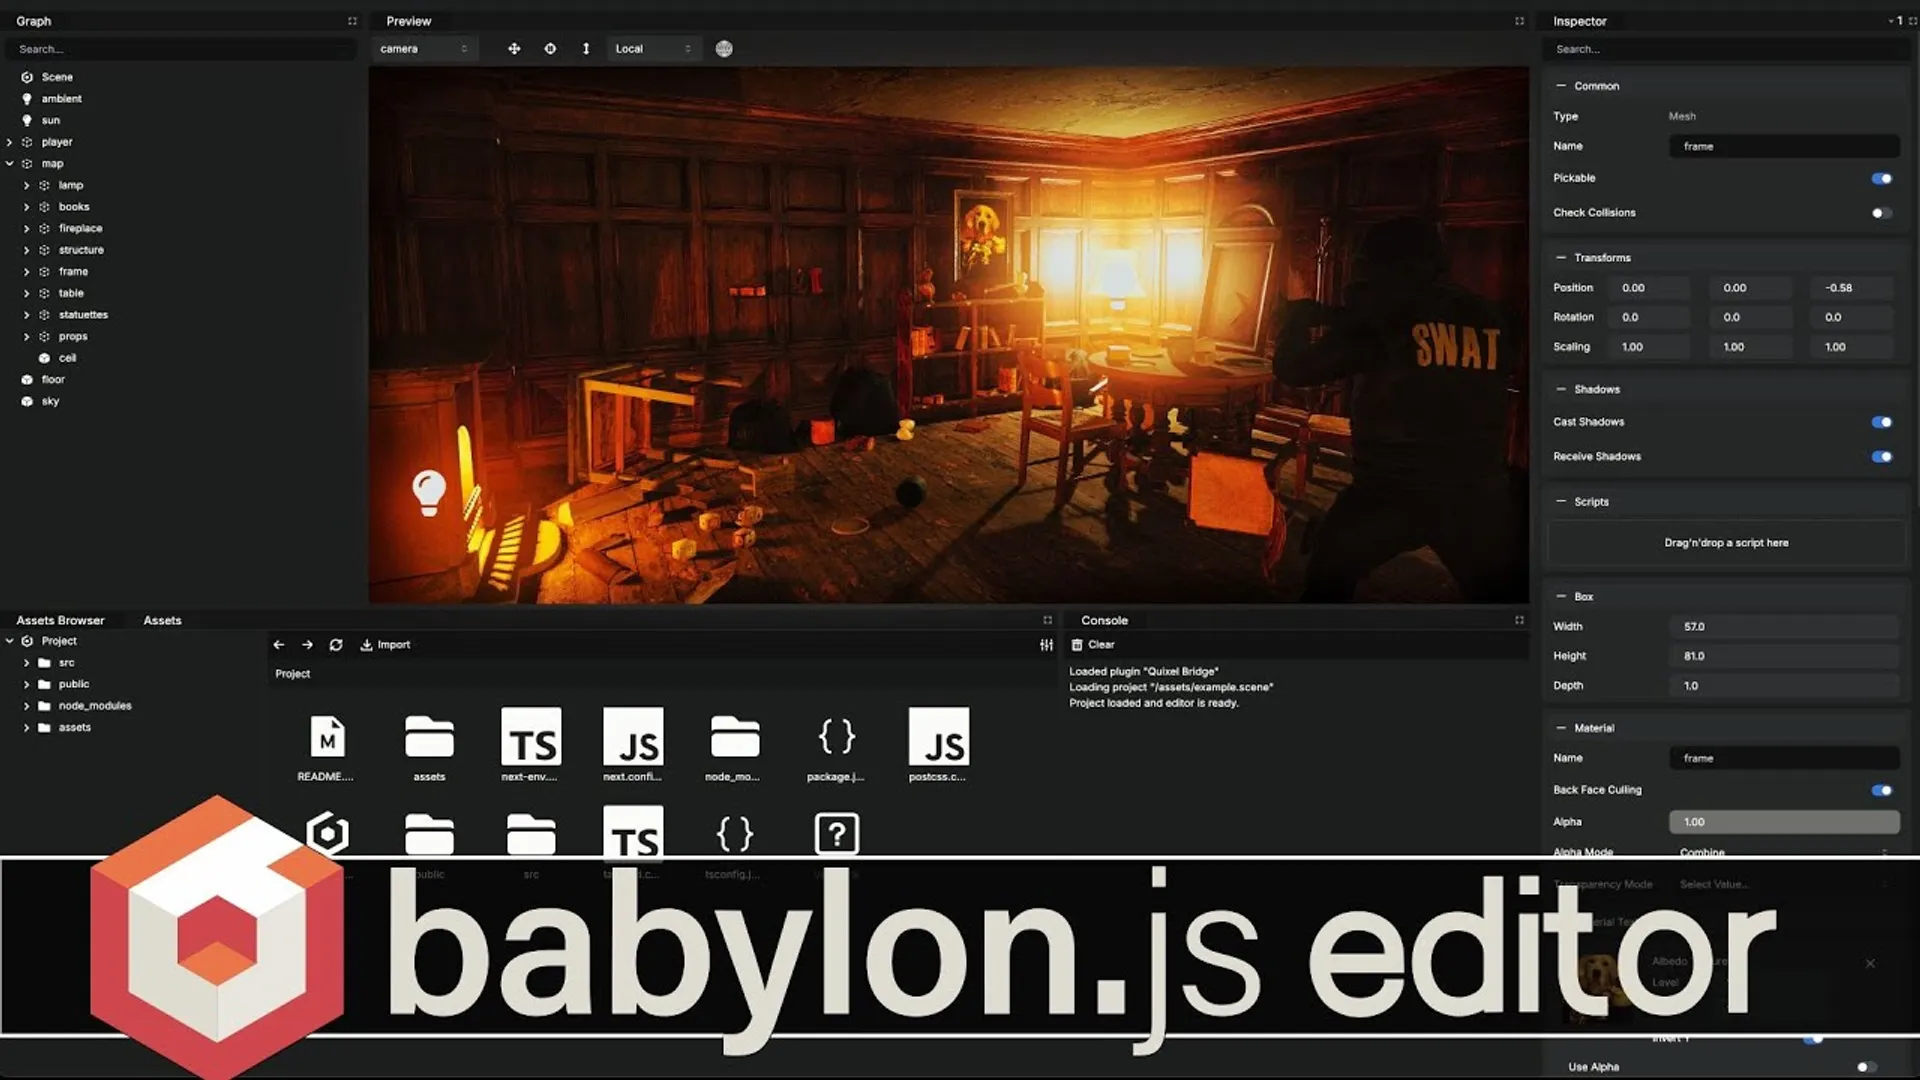
Task: Open assets filter settings icon
Action: [1046, 645]
